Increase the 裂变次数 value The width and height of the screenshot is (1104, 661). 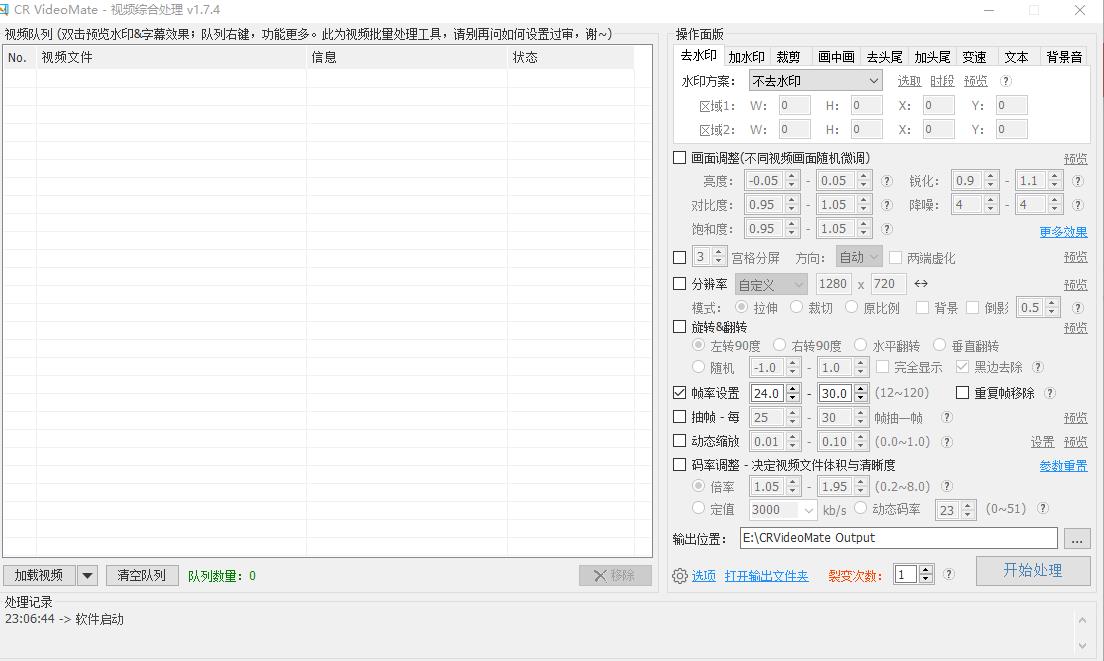coord(927,570)
